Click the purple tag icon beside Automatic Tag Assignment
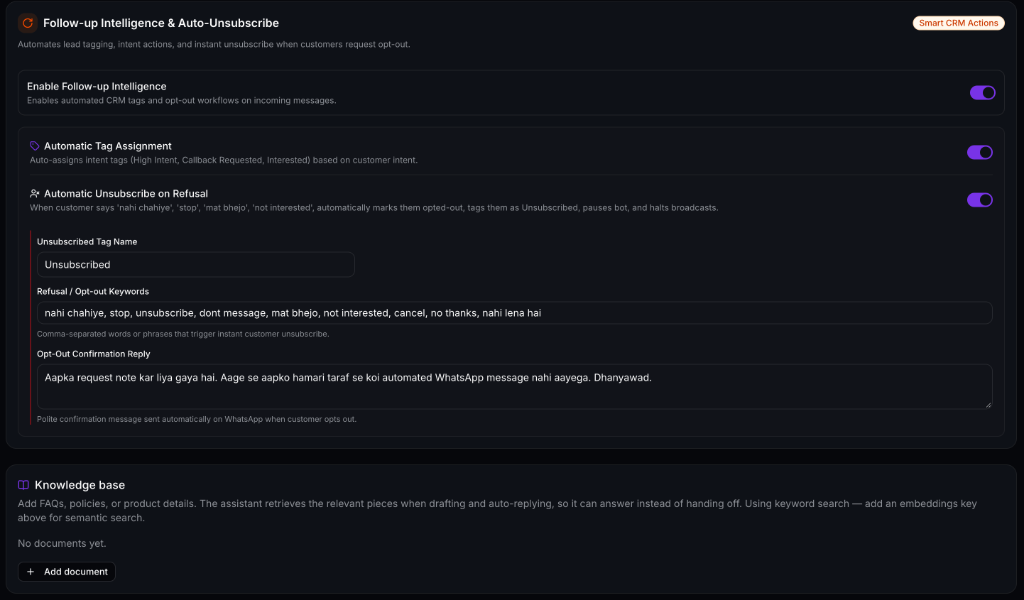1024x600 pixels. click(35, 146)
